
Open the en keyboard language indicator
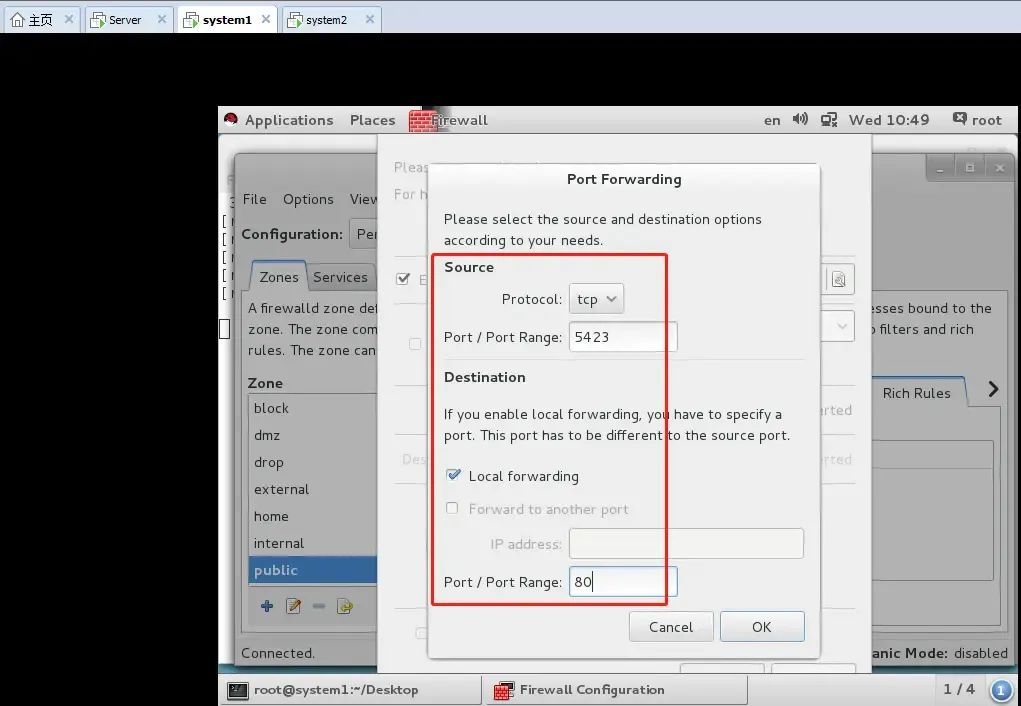[x=772, y=120]
